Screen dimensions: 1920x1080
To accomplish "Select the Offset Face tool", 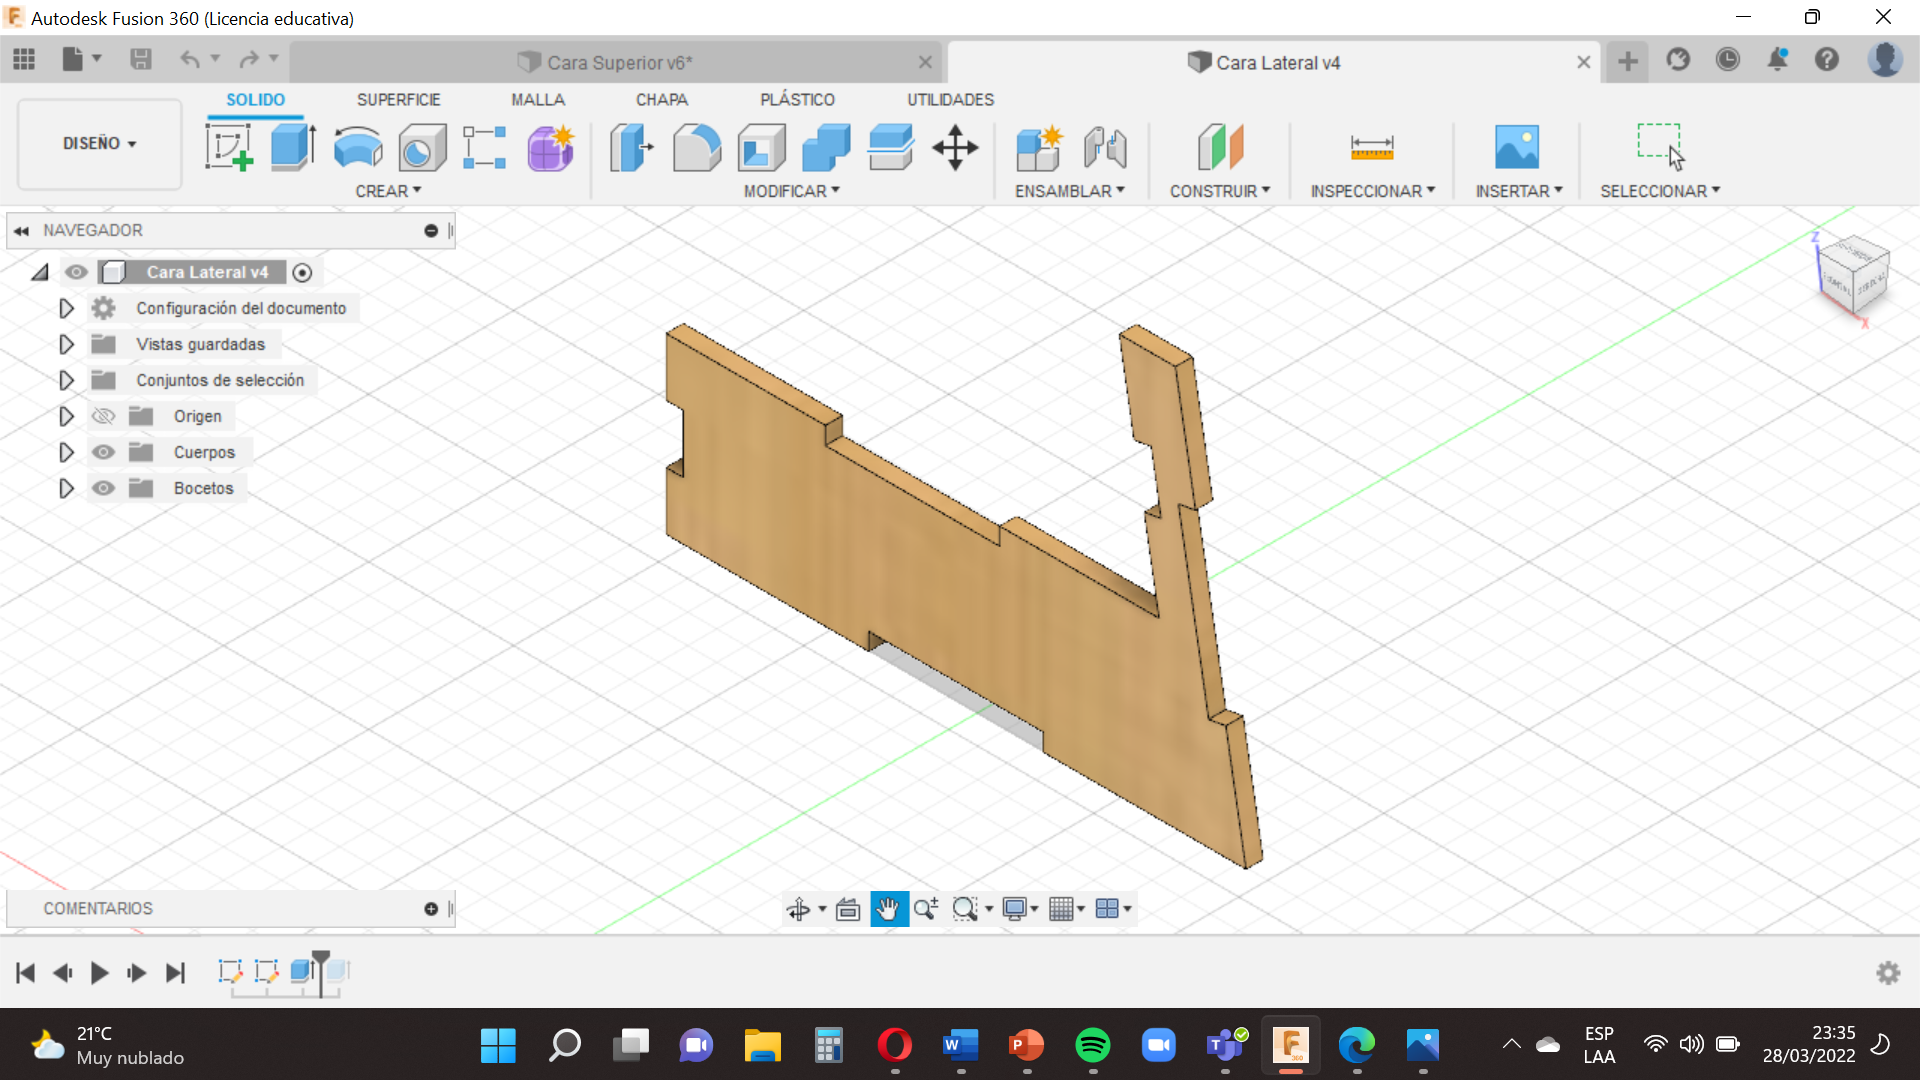I will (890, 148).
